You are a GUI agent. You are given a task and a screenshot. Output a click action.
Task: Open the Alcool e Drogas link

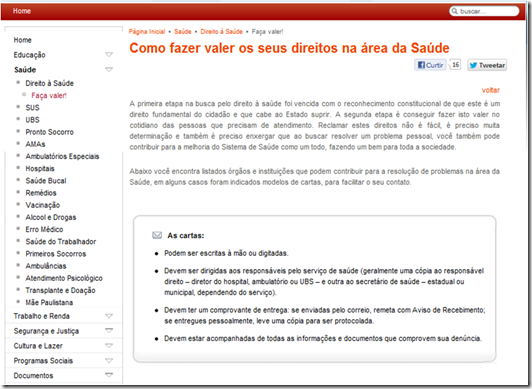(51, 217)
